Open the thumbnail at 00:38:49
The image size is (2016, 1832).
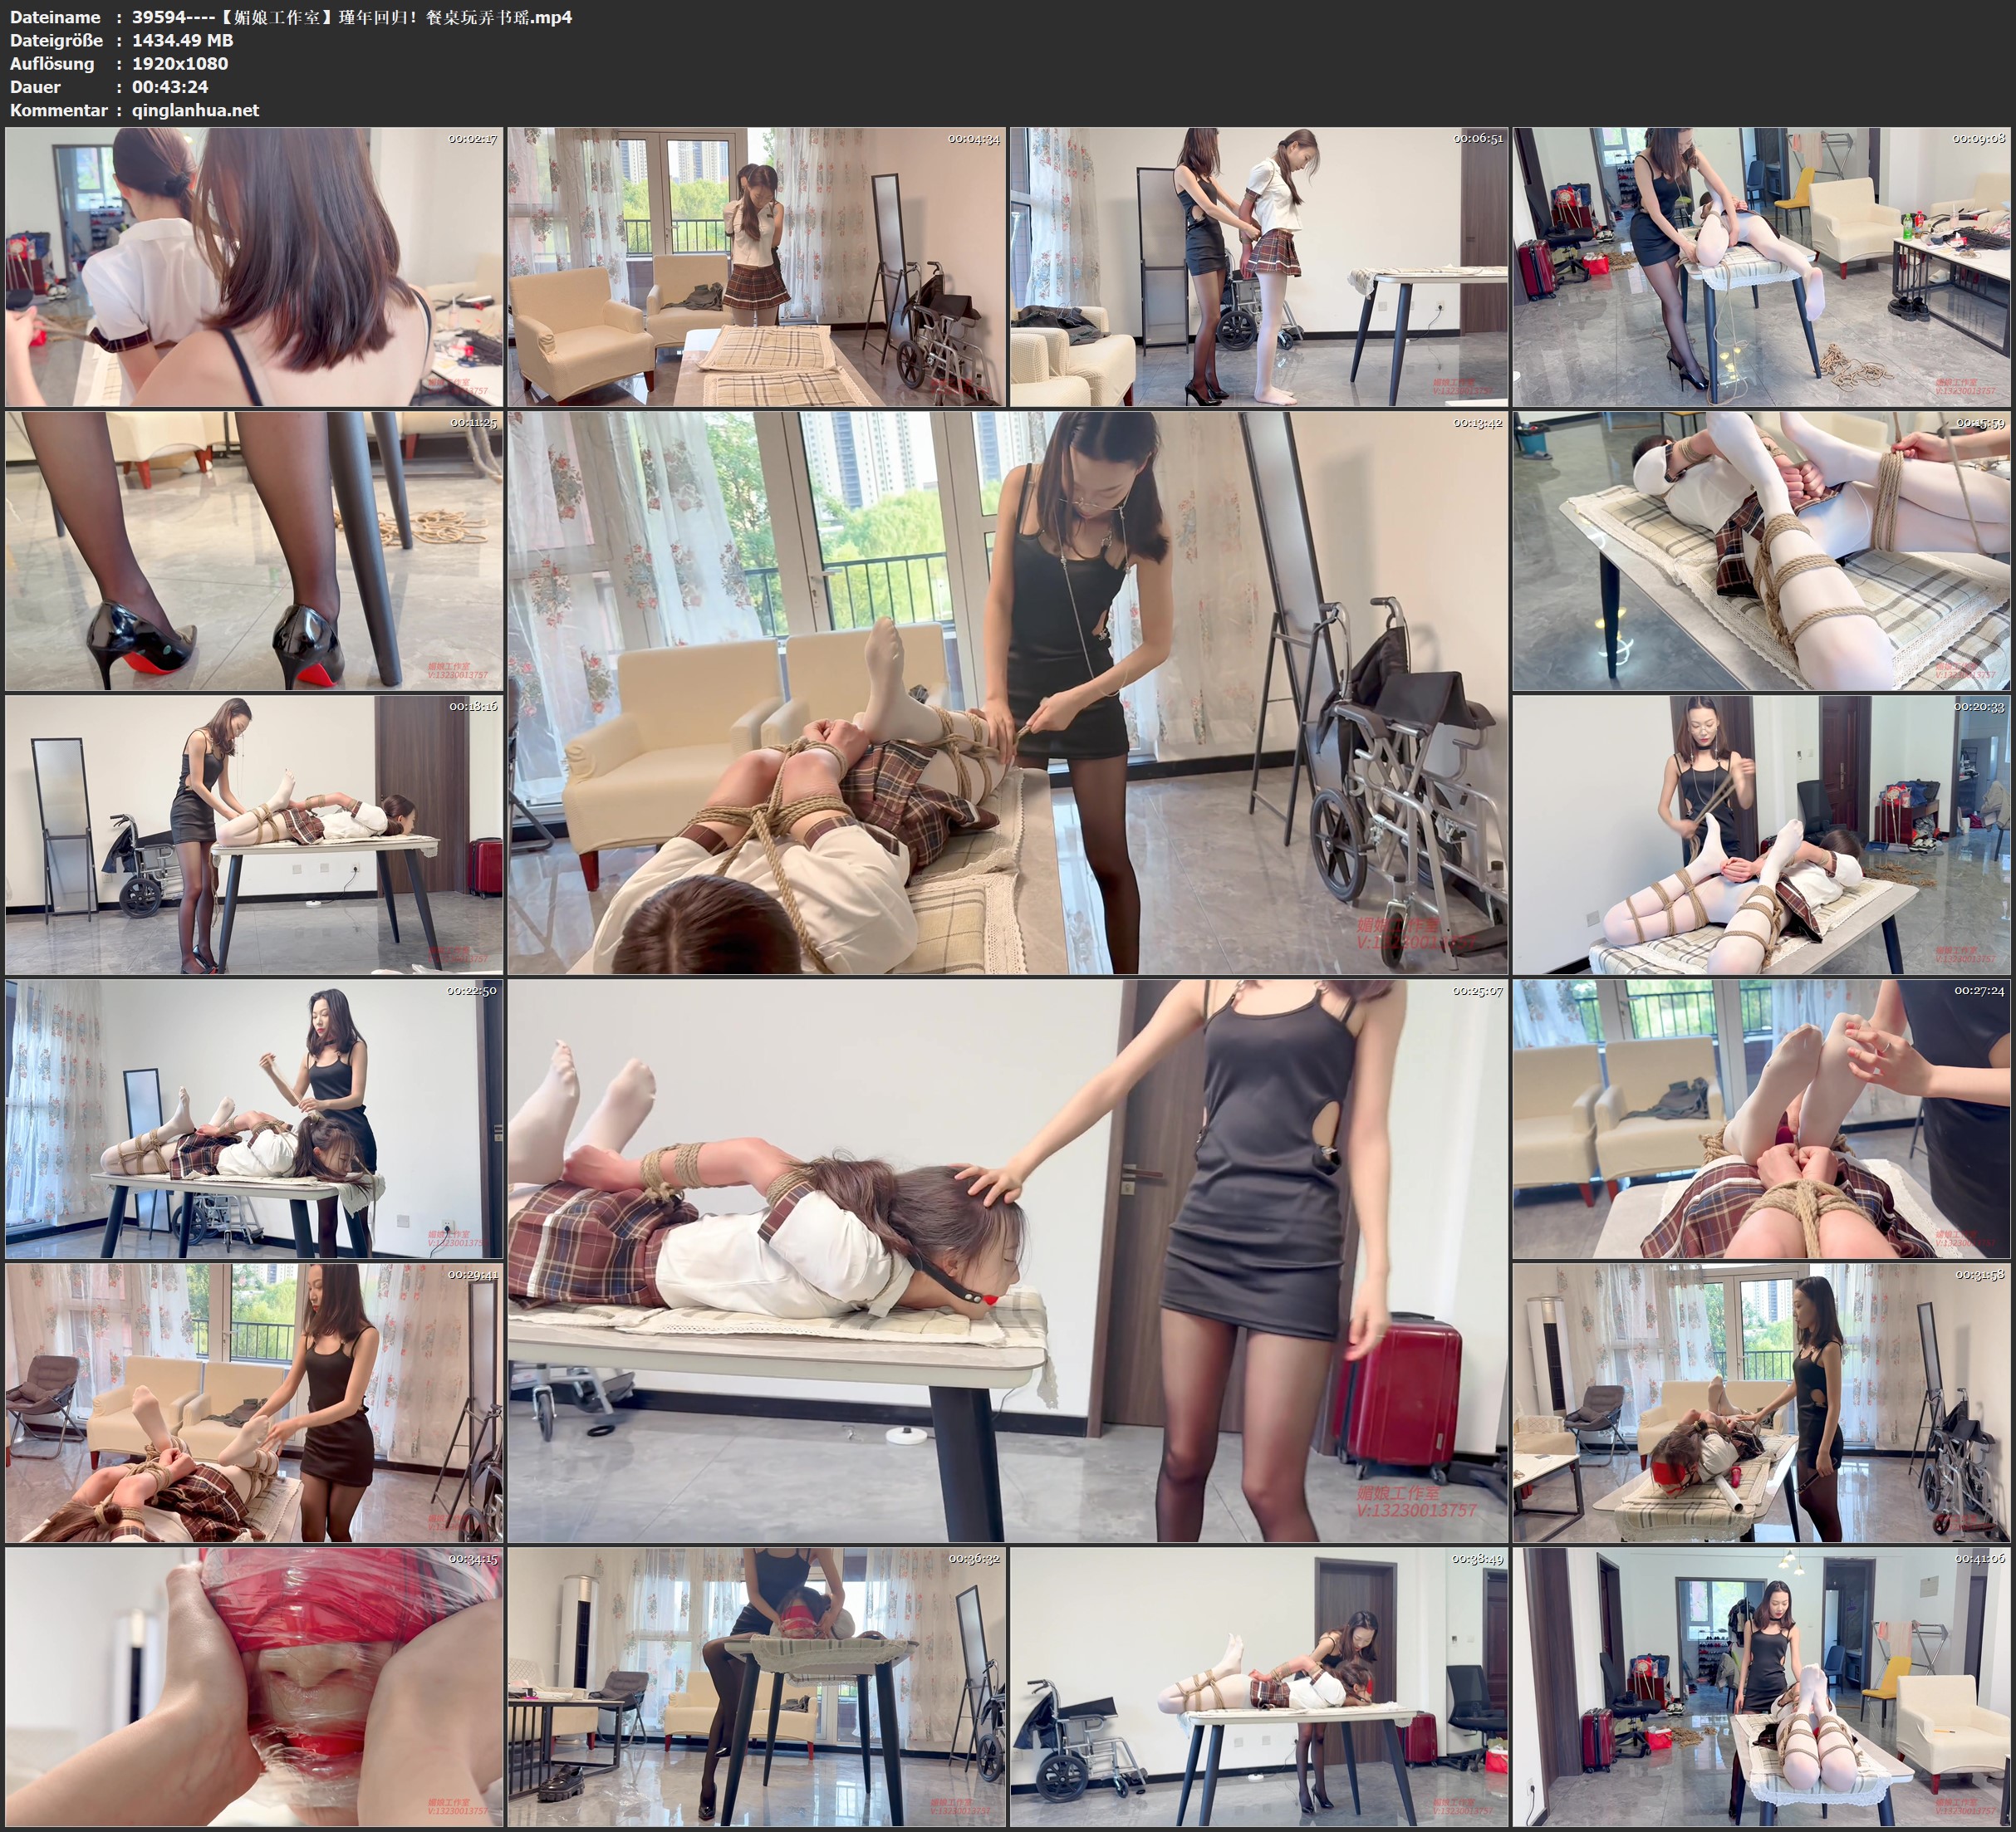point(1258,1686)
